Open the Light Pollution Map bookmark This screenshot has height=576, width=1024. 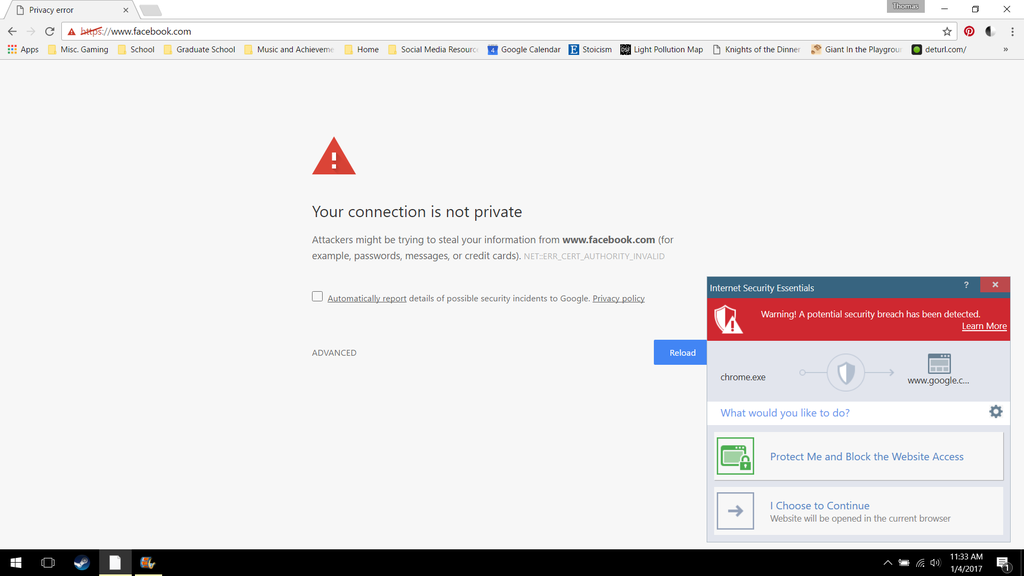click(x=662, y=50)
